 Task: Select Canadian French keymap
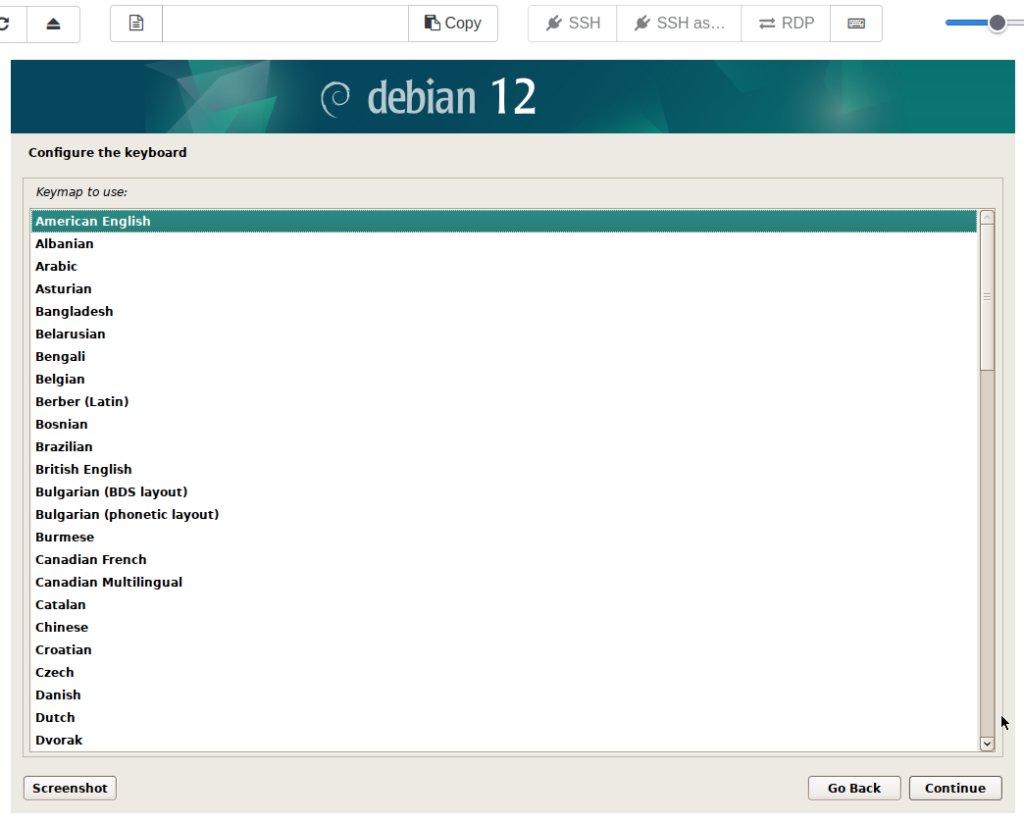coord(91,559)
